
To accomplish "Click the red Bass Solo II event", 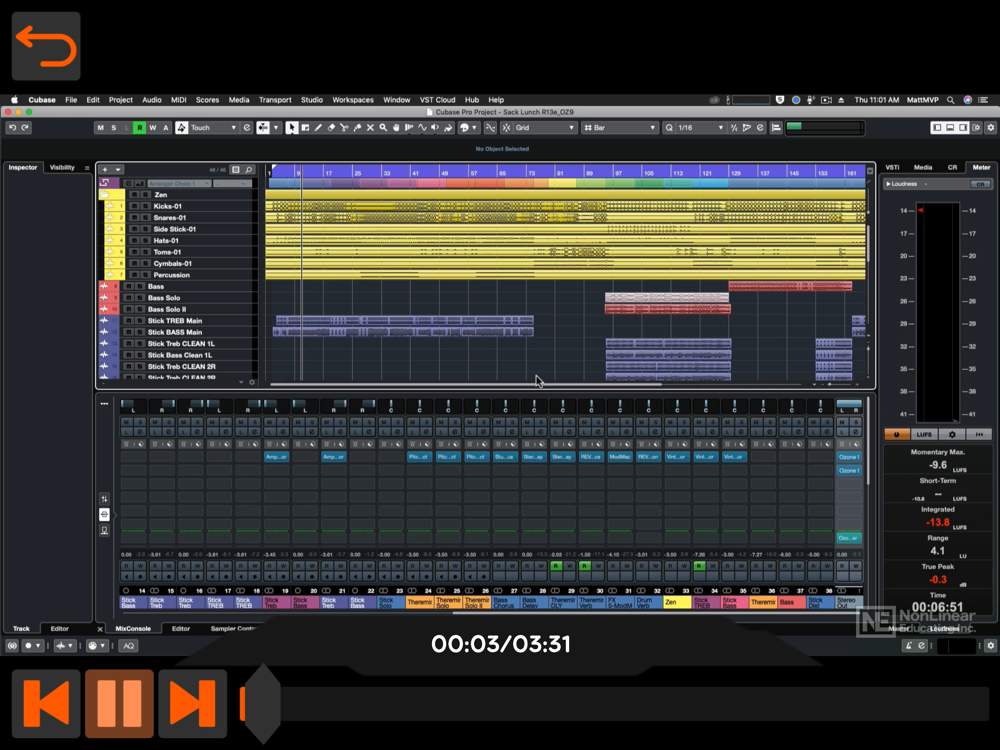I will [x=668, y=309].
